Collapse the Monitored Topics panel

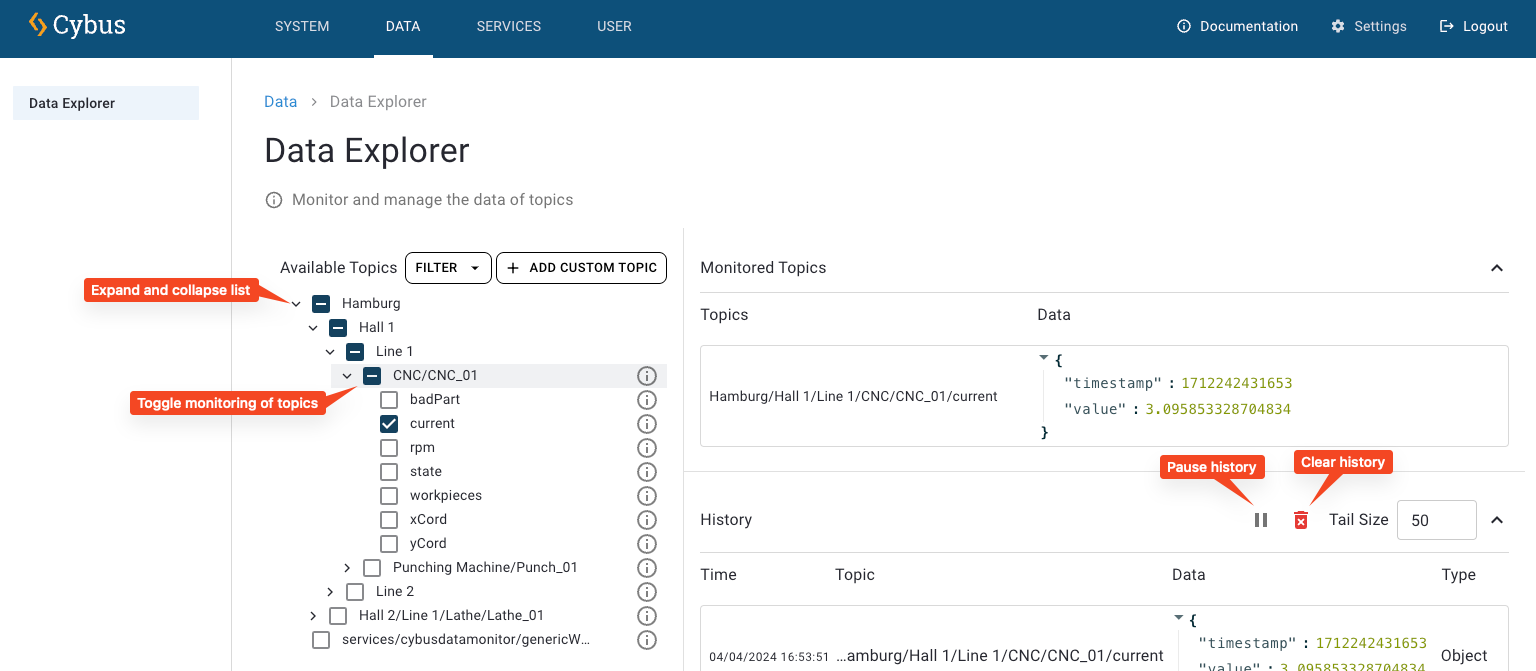(x=1497, y=268)
